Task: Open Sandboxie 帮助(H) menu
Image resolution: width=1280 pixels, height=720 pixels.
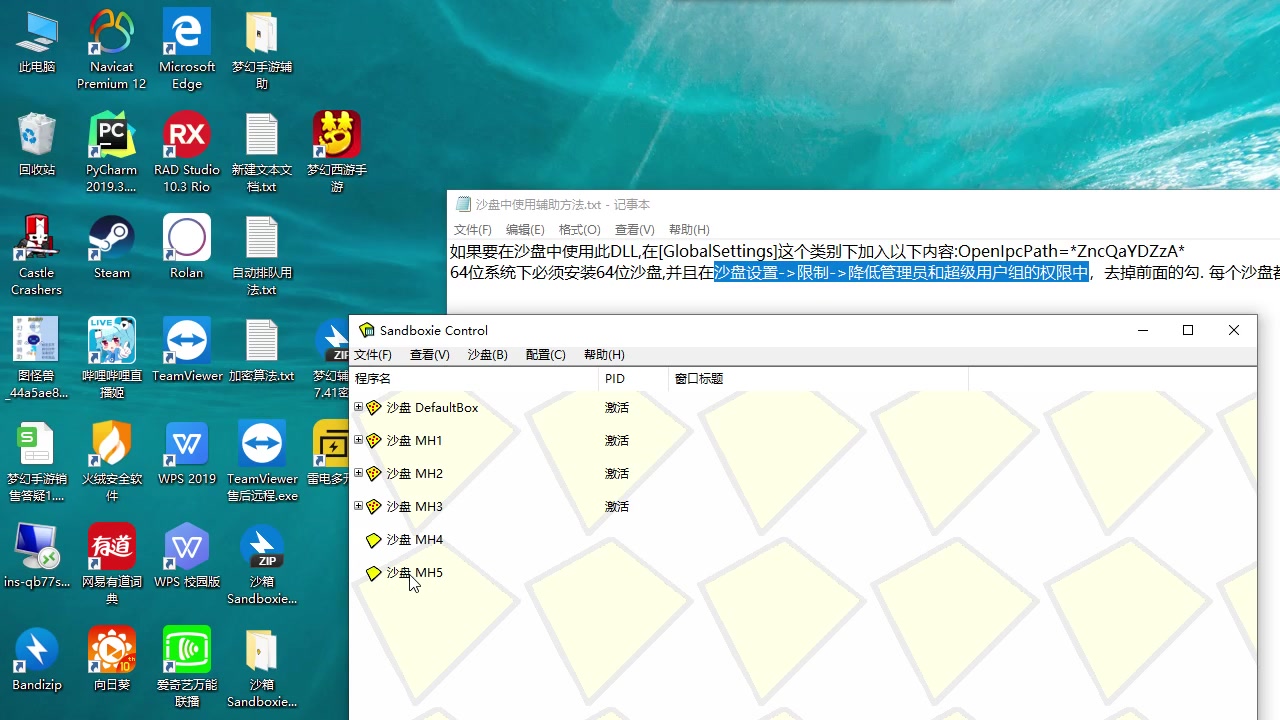Action: (604, 355)
